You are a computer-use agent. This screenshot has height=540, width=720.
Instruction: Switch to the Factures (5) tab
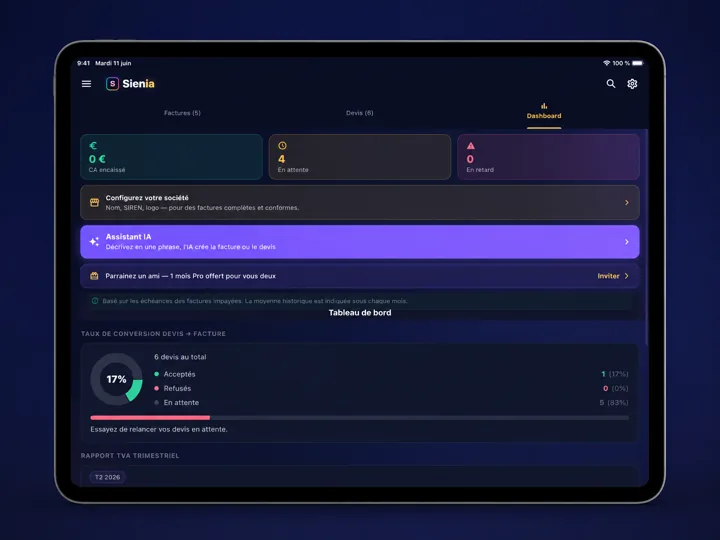[x=182, y=113]
